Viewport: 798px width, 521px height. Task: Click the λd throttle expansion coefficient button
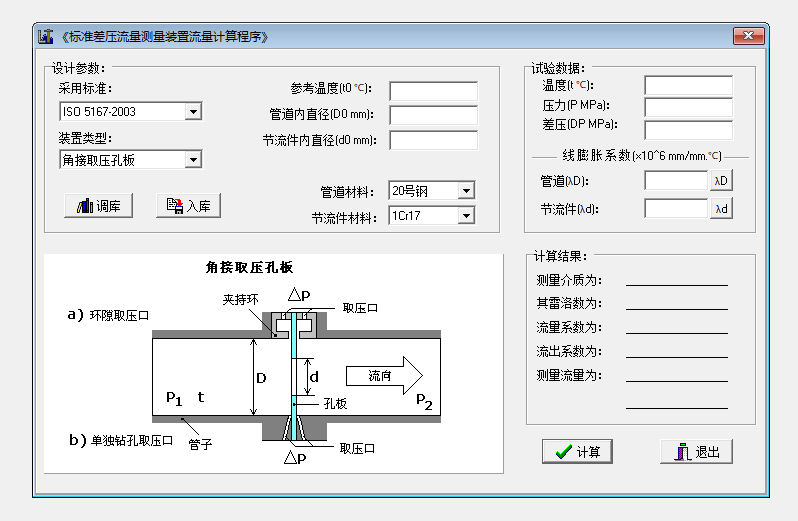click(721, 209)
